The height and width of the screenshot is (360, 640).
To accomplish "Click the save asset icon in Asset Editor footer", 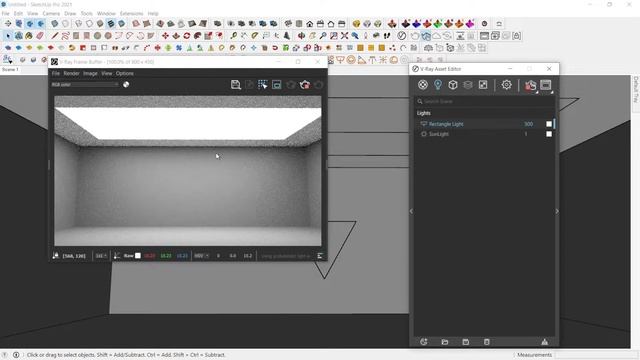I will point(466,342).
